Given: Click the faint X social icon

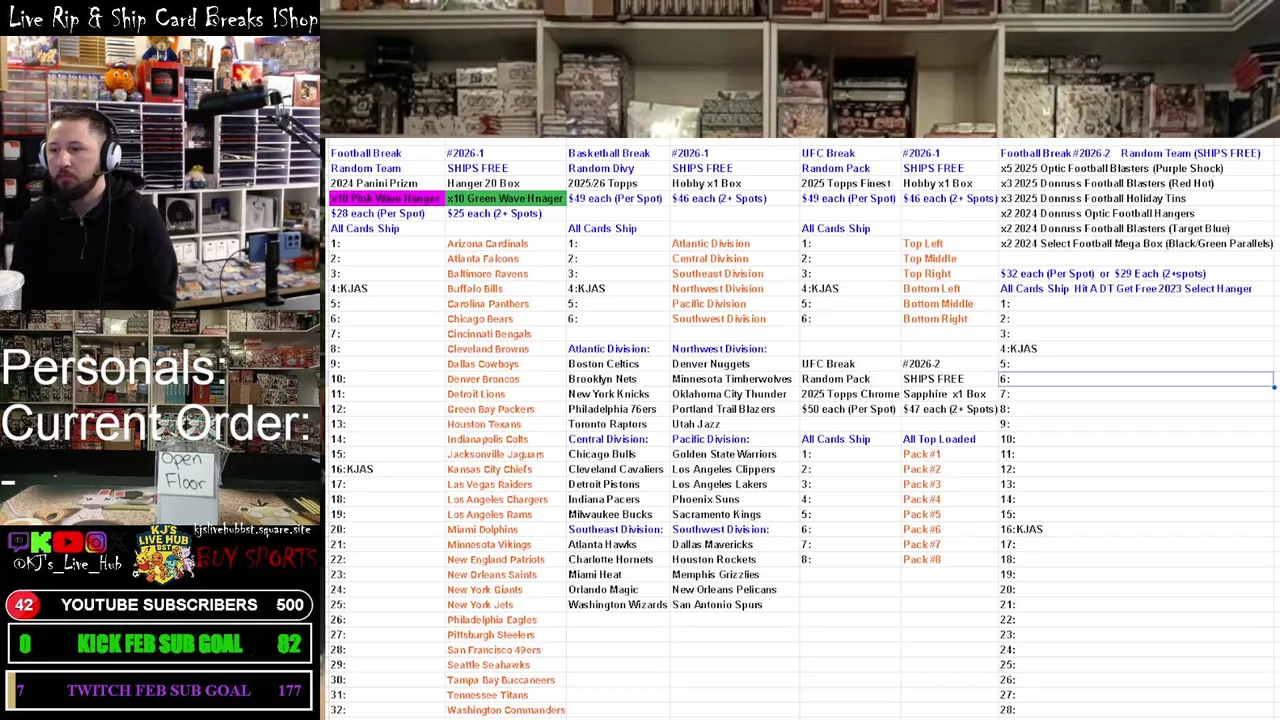Looking at the screenshot, I should (120, 543).
